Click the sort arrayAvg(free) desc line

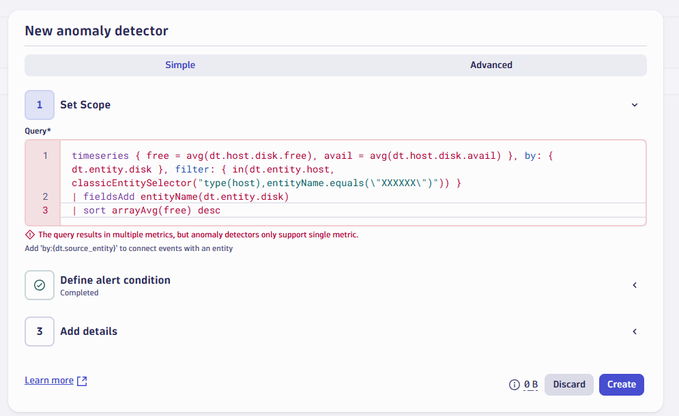146,211
